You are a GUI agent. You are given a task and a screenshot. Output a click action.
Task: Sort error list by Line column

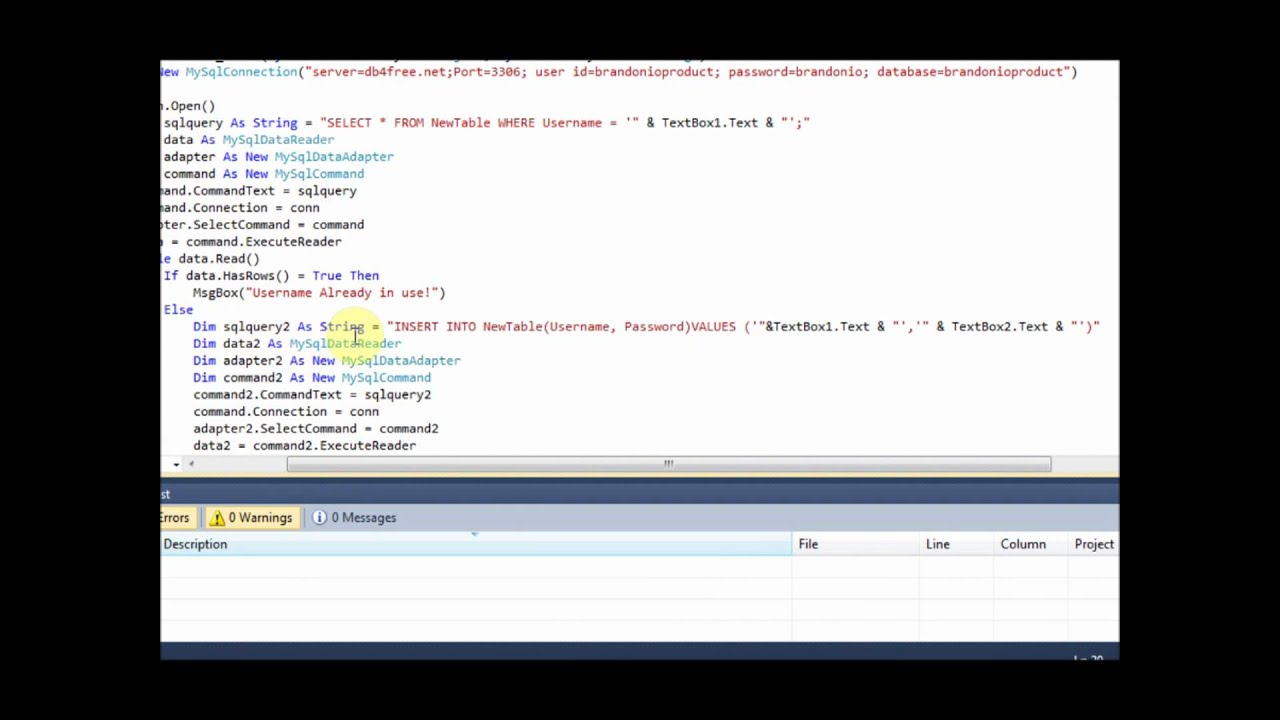tap(956, 544)
